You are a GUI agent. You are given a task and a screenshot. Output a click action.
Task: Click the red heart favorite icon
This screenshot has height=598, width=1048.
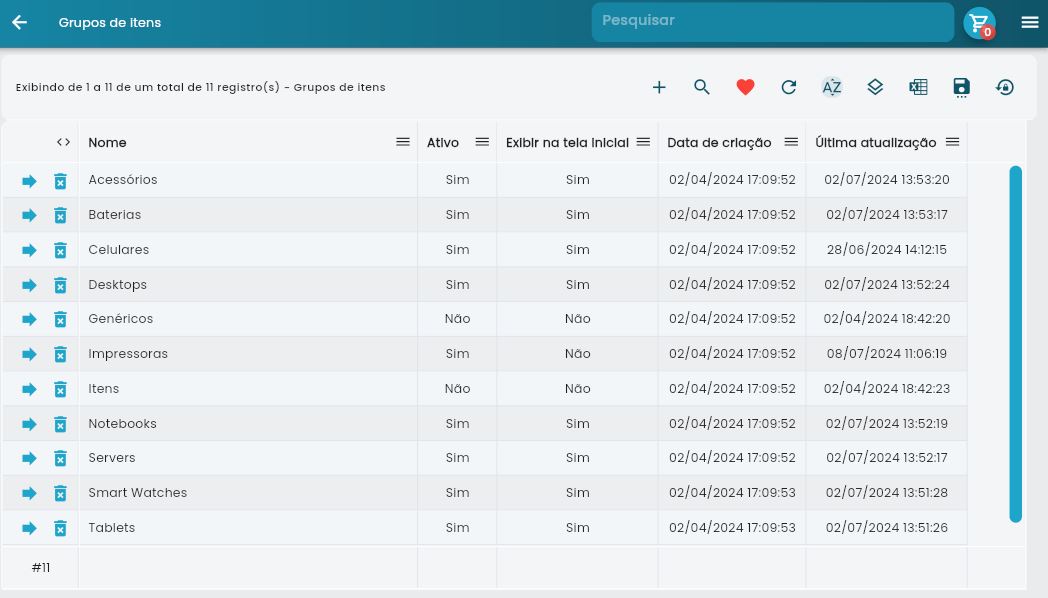tap(745, 87)
